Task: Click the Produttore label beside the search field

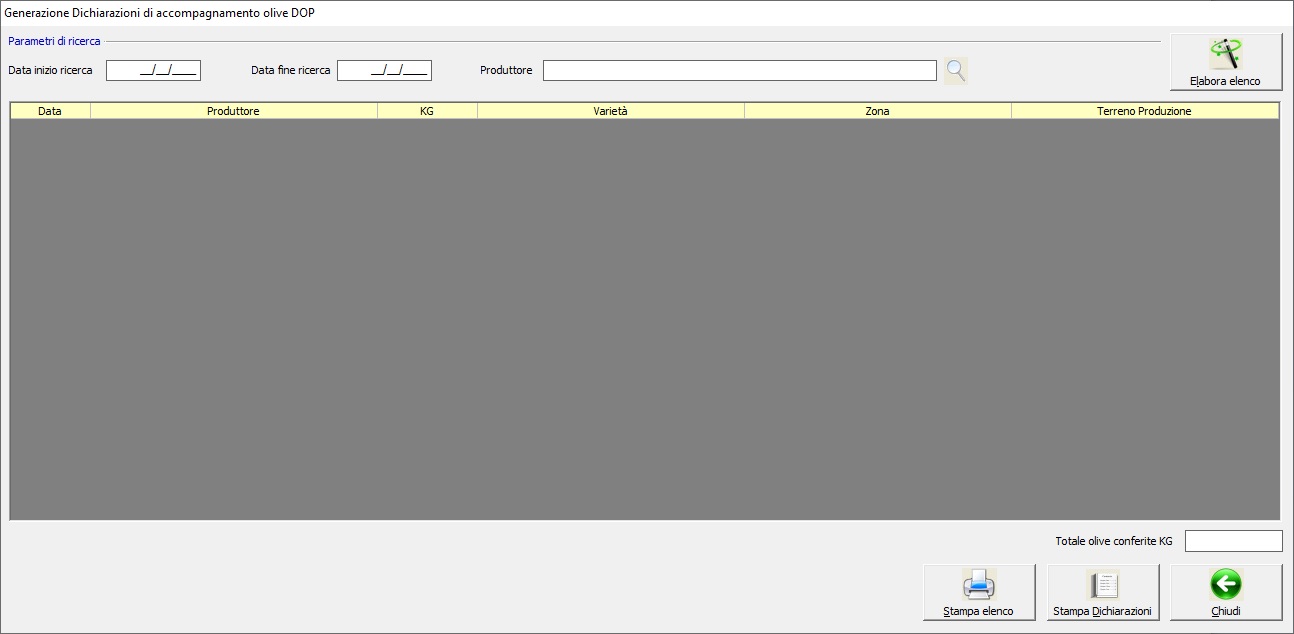Action: coord(506,71)
